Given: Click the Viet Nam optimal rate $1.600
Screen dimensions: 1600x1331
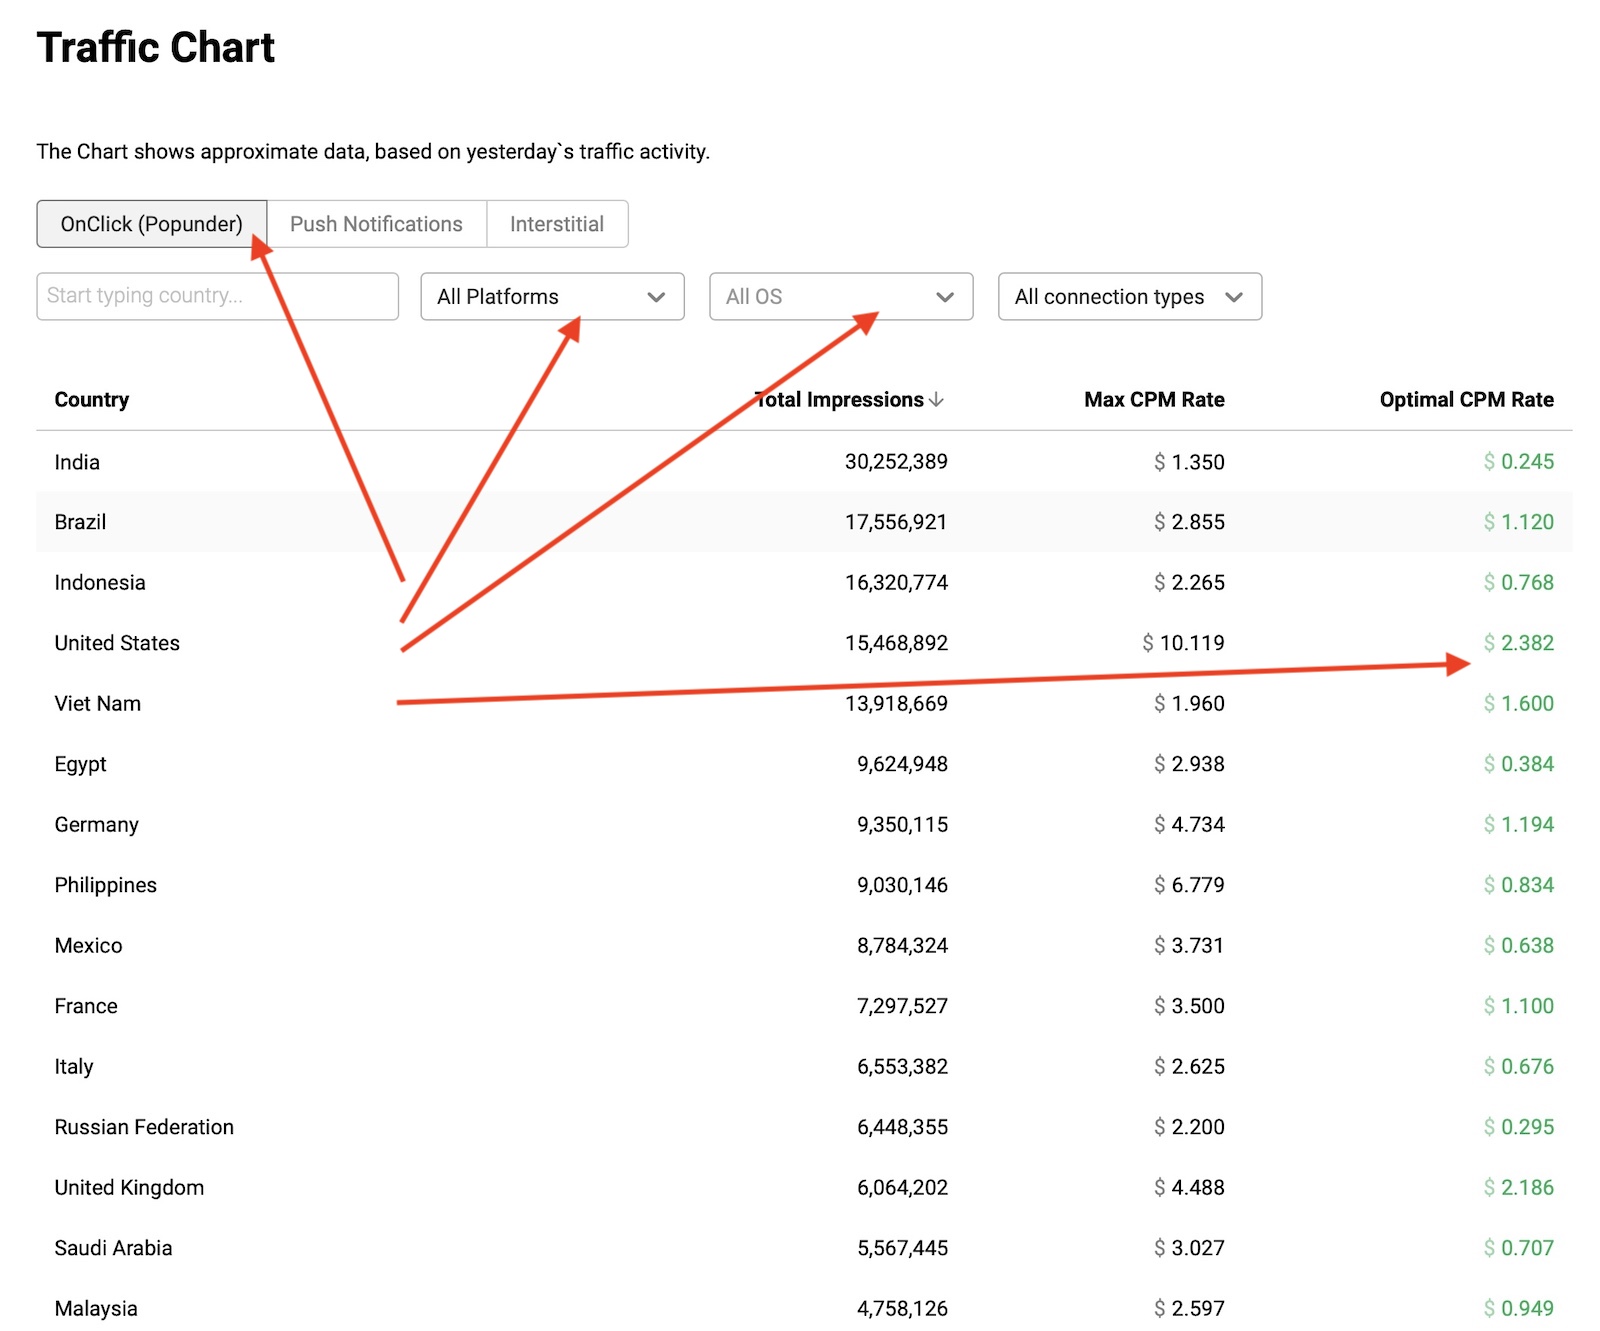Looking at the screenshot, I should 1518,704.
